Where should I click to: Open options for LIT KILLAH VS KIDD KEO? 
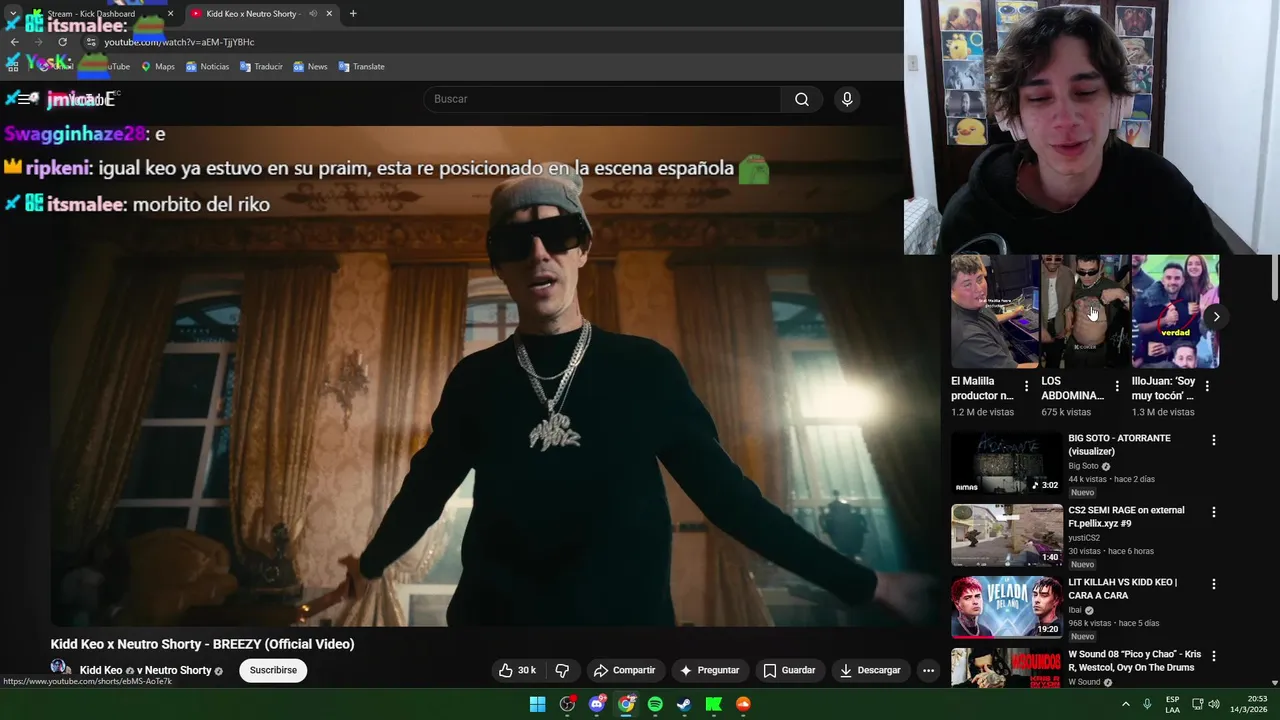(x=1214, y=584)
